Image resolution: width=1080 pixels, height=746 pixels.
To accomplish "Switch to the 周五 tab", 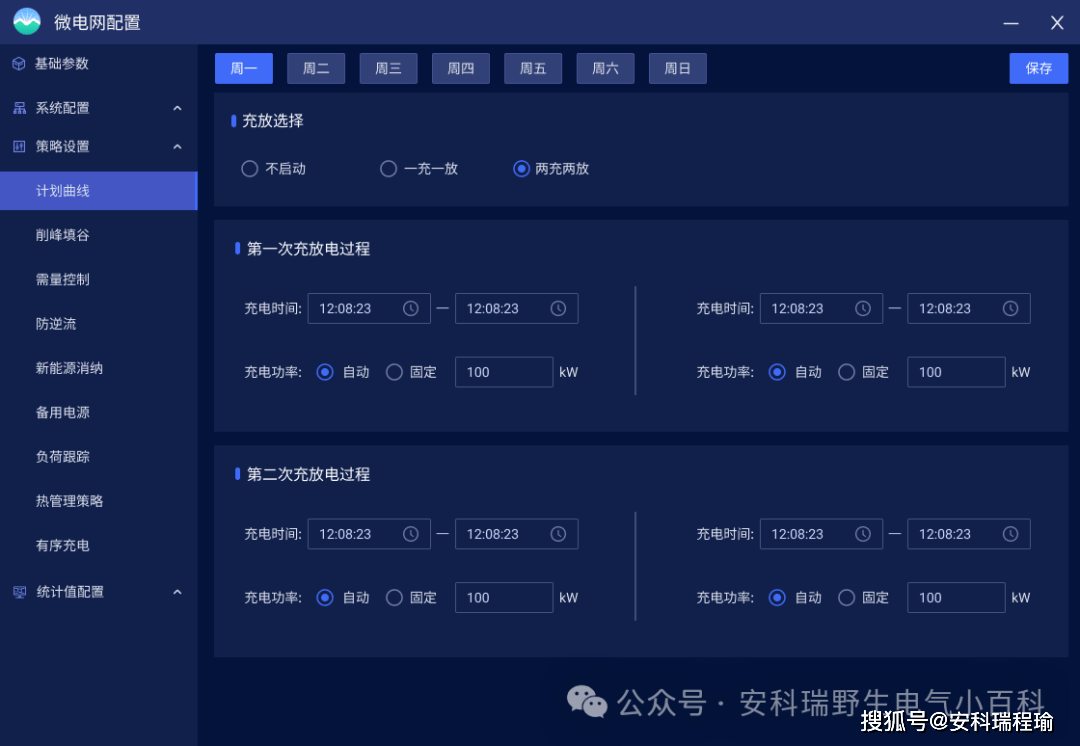I will coord(533,68).
